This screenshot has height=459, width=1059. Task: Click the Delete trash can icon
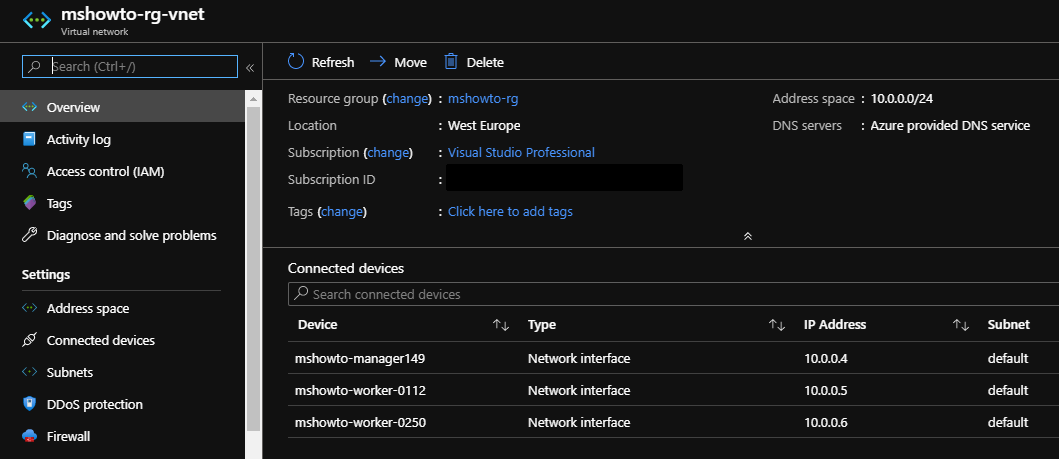[450, 61]
